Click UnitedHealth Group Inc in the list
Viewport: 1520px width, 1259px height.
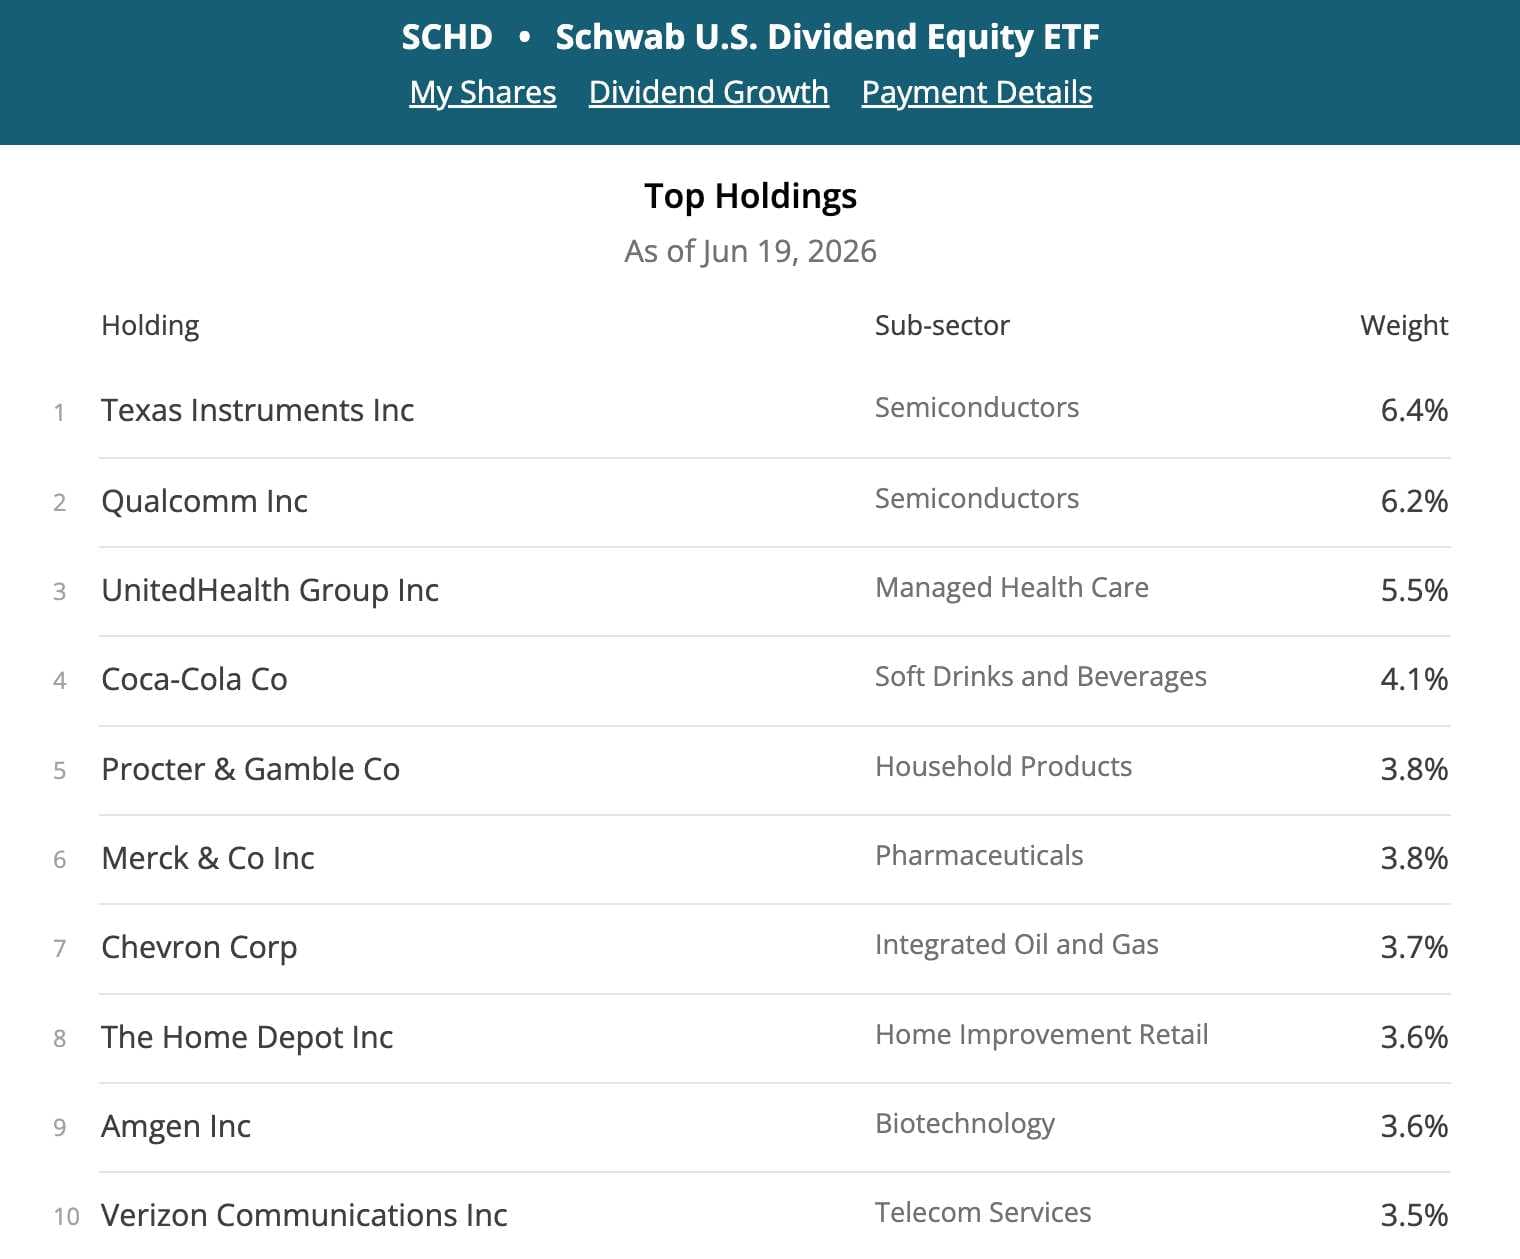pyautogui.click(x=270, y=590)
